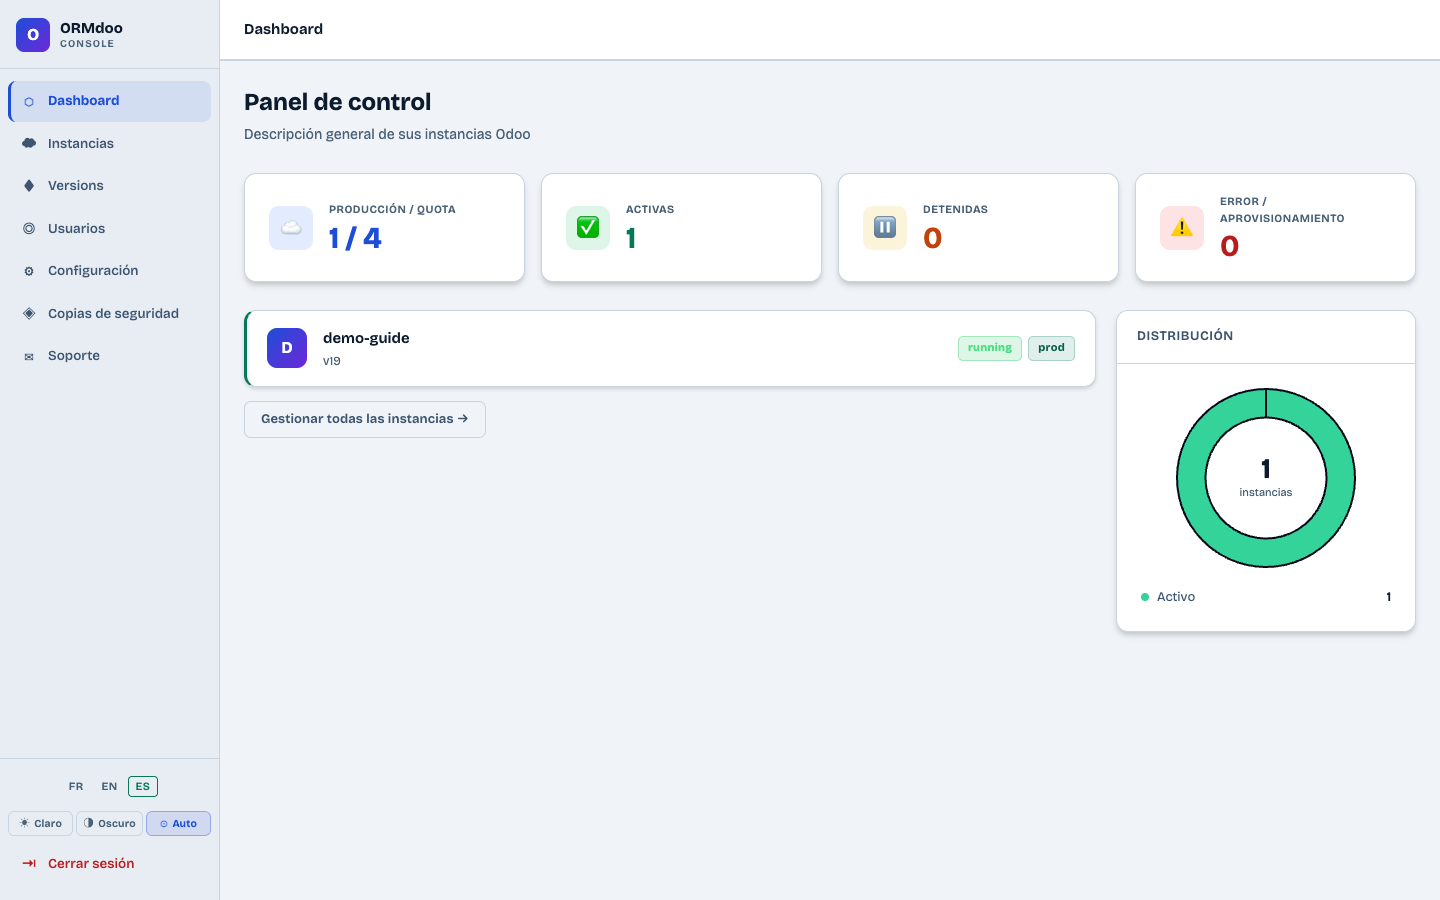The image size is (1440, 900).
Task: Open the Dashboard sidebar item
Action: pos(110,101)
